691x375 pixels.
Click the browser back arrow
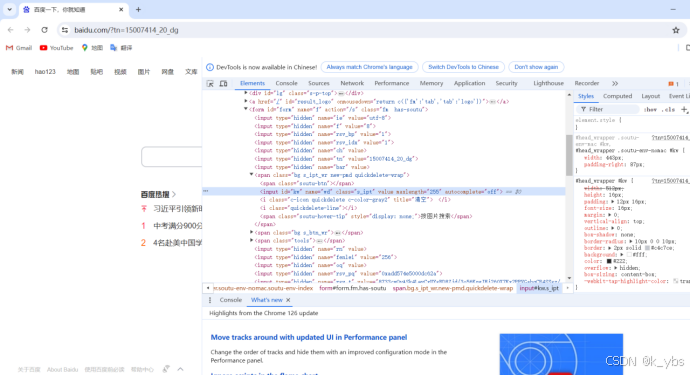coord(11,30)
